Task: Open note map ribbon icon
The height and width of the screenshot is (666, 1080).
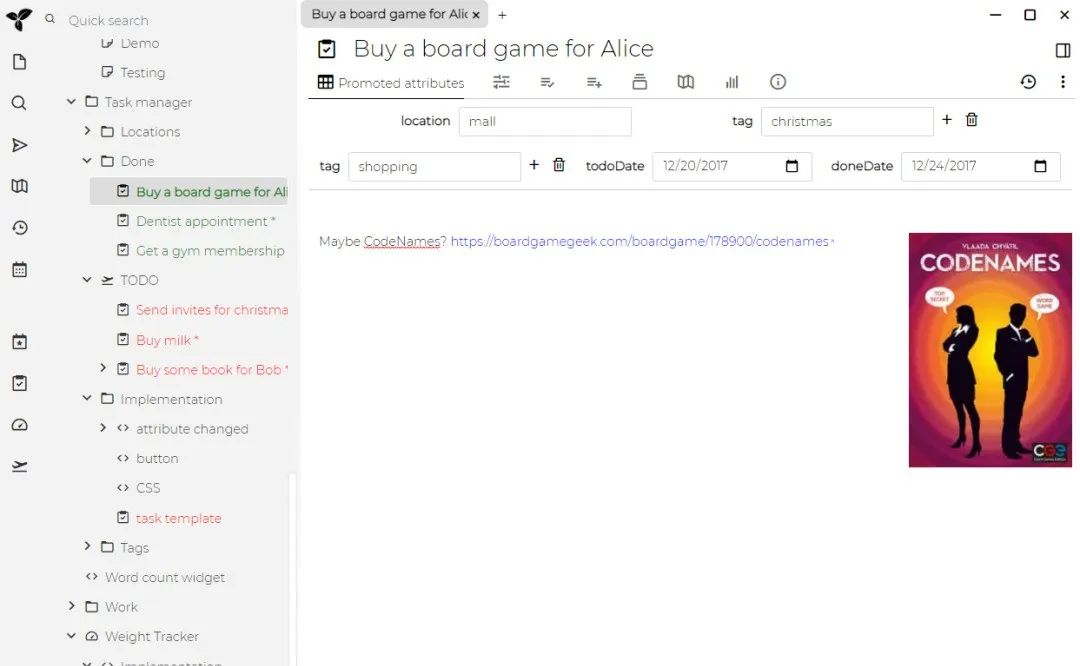Action: 685,82
